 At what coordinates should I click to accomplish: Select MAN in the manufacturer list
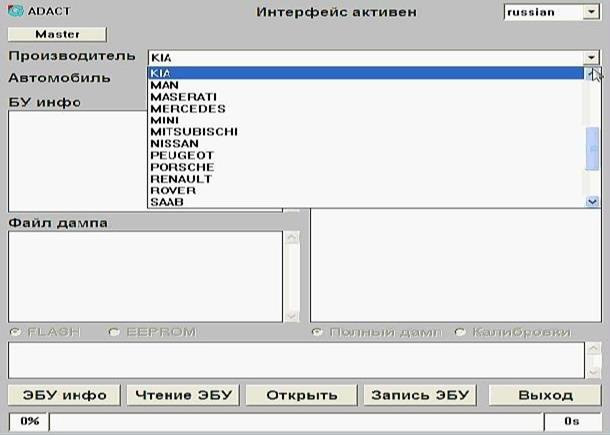pyautogui.click(x=366, y=85)
